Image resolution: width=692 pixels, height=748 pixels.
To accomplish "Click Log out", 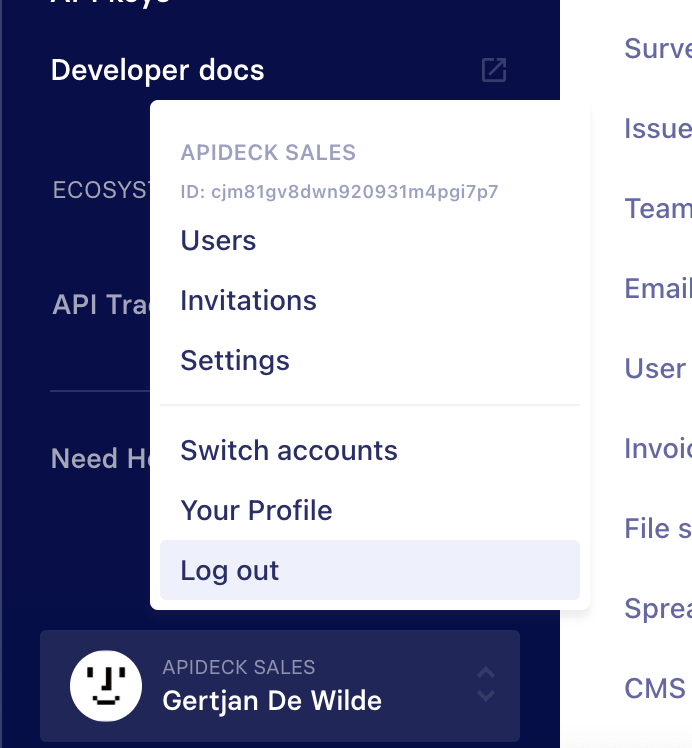I will pos(370,570).
